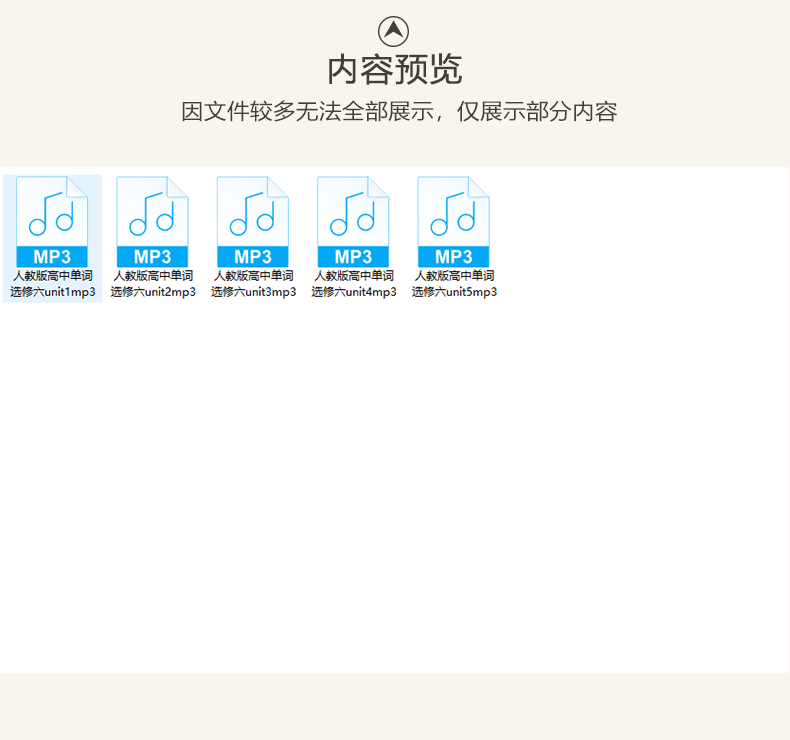Select the 选修六unit3mp3 MP3 file icon

[x=252, y=222]
